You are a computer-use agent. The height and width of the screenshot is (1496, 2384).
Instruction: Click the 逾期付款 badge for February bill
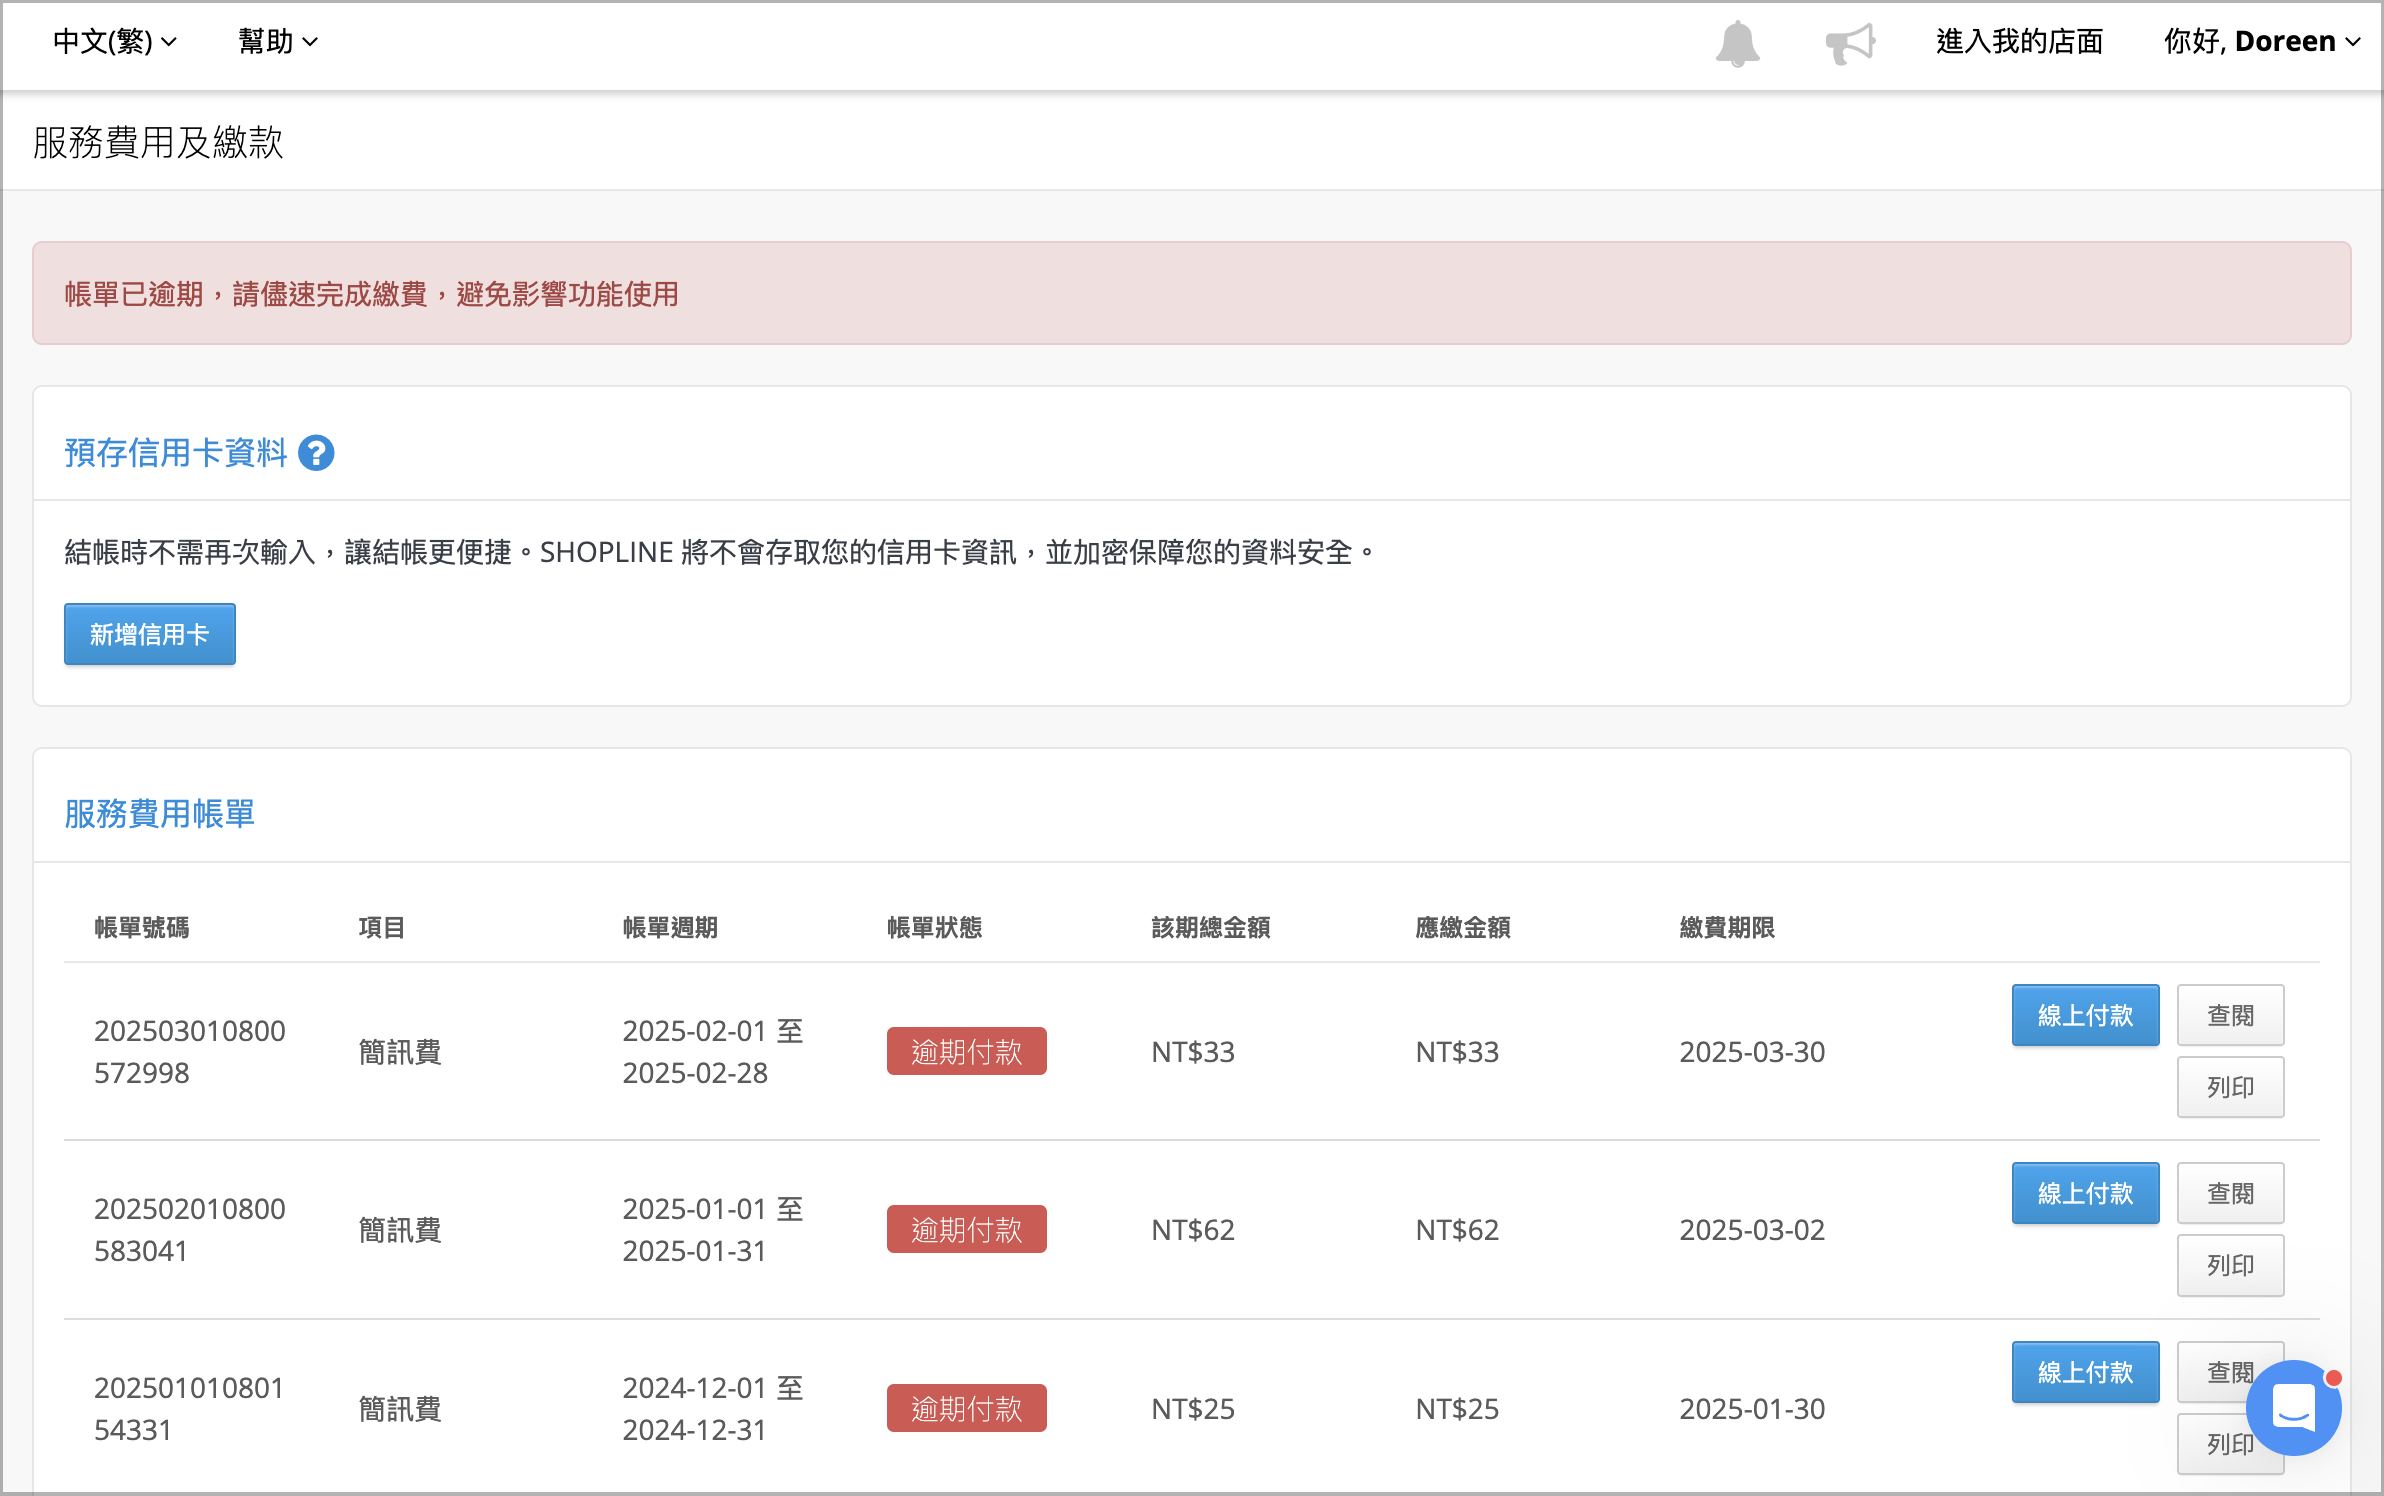pos(966,1051)
